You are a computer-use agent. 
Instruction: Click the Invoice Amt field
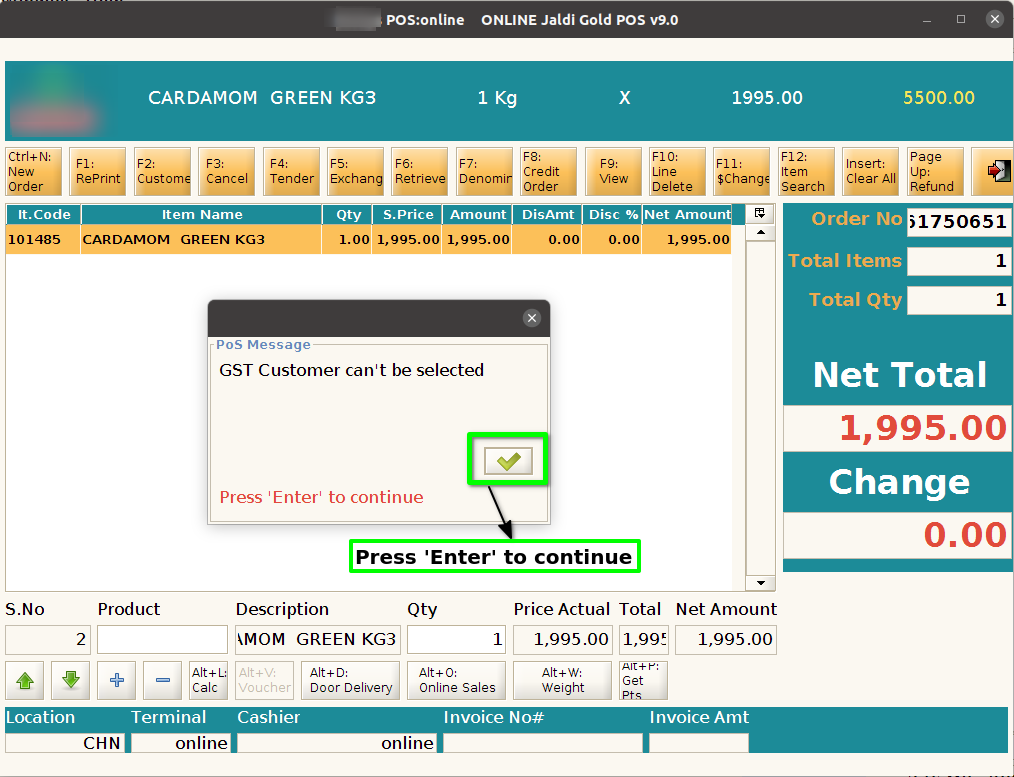click(x=699, y=743)
